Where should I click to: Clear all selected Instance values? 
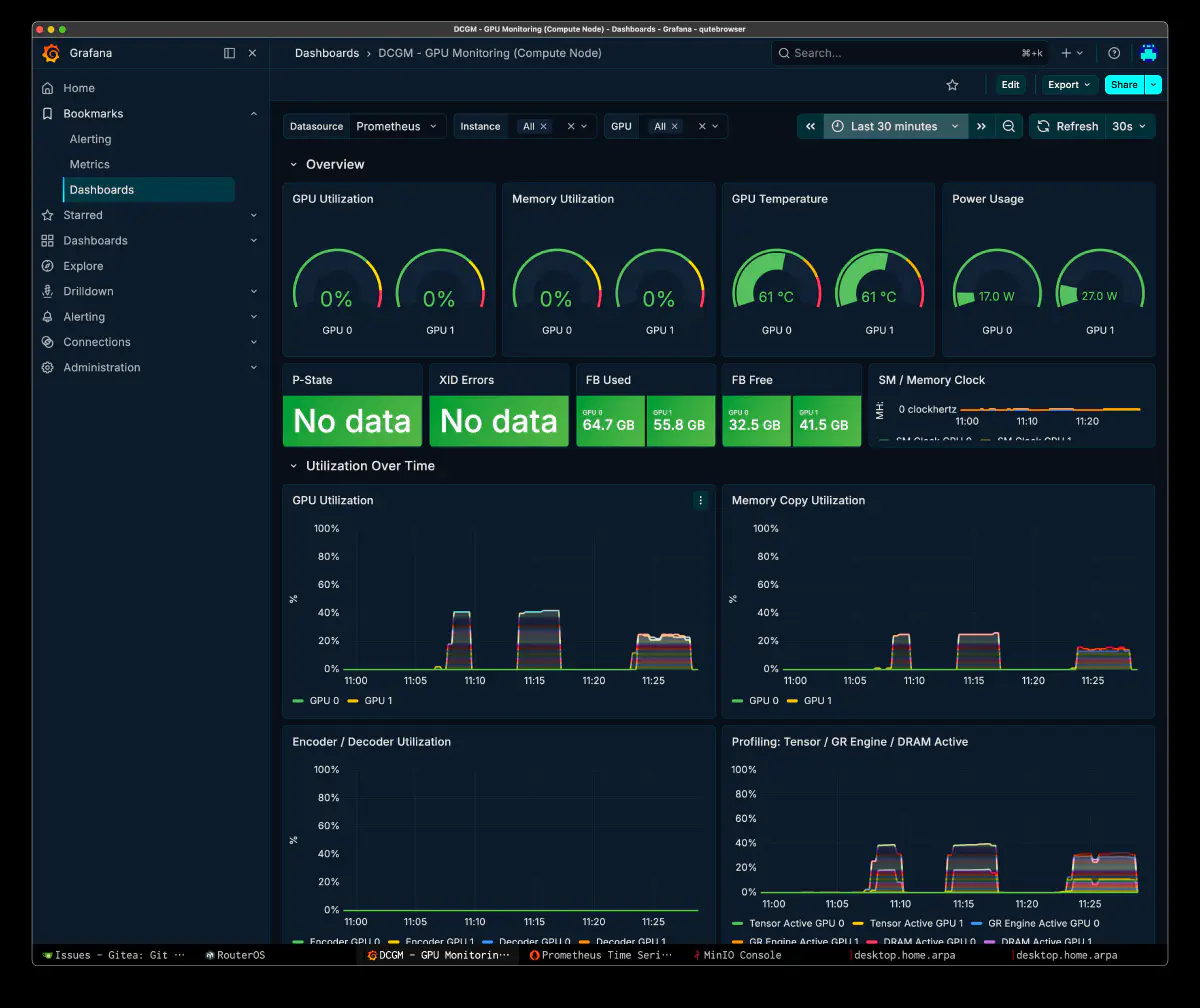571,127
